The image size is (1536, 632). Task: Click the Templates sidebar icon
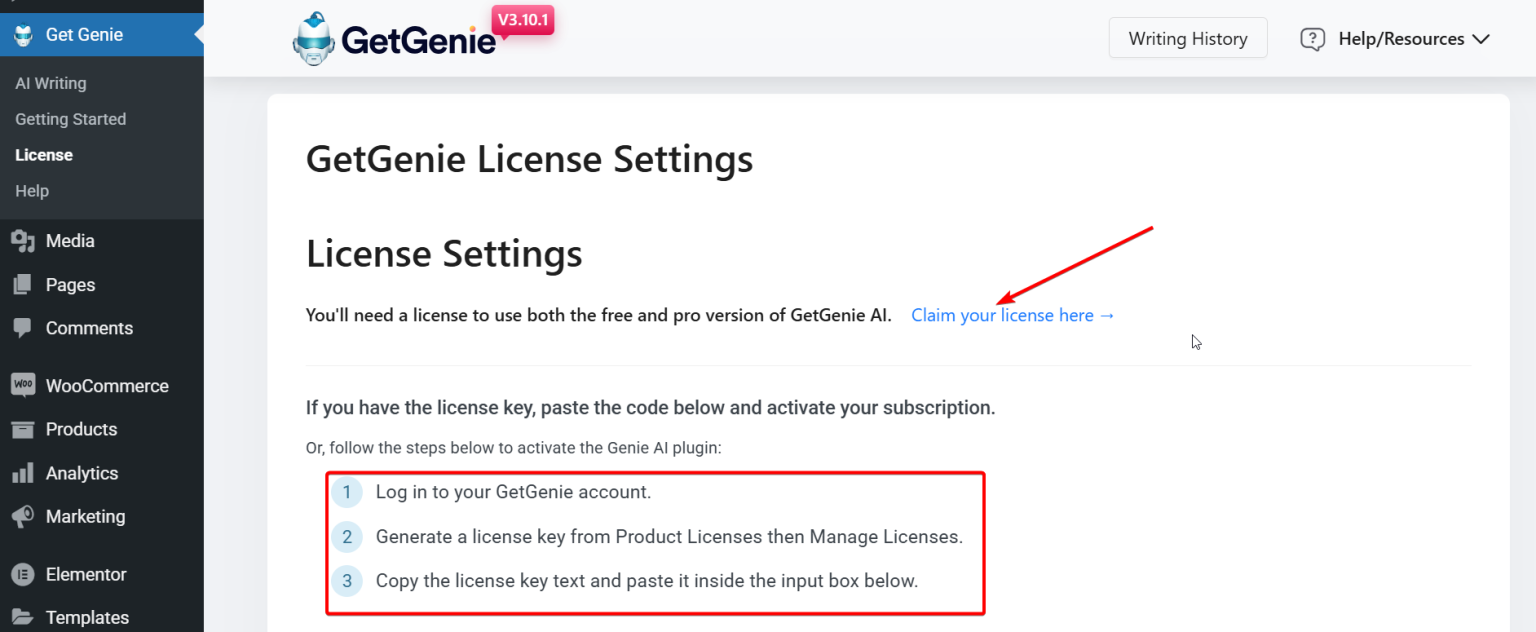24,616
